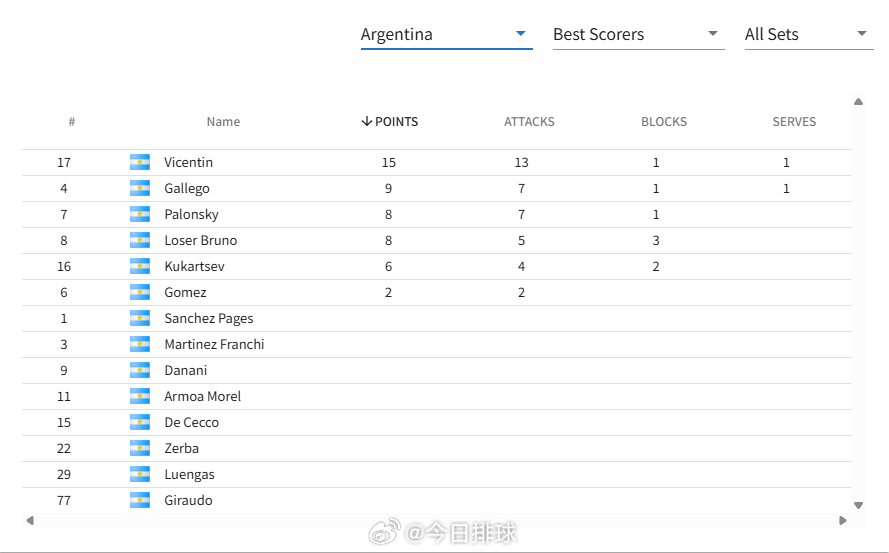Click the horizontal scrollbar track
The width and height of the screenshot is (889, 553).
click(436, 520)
